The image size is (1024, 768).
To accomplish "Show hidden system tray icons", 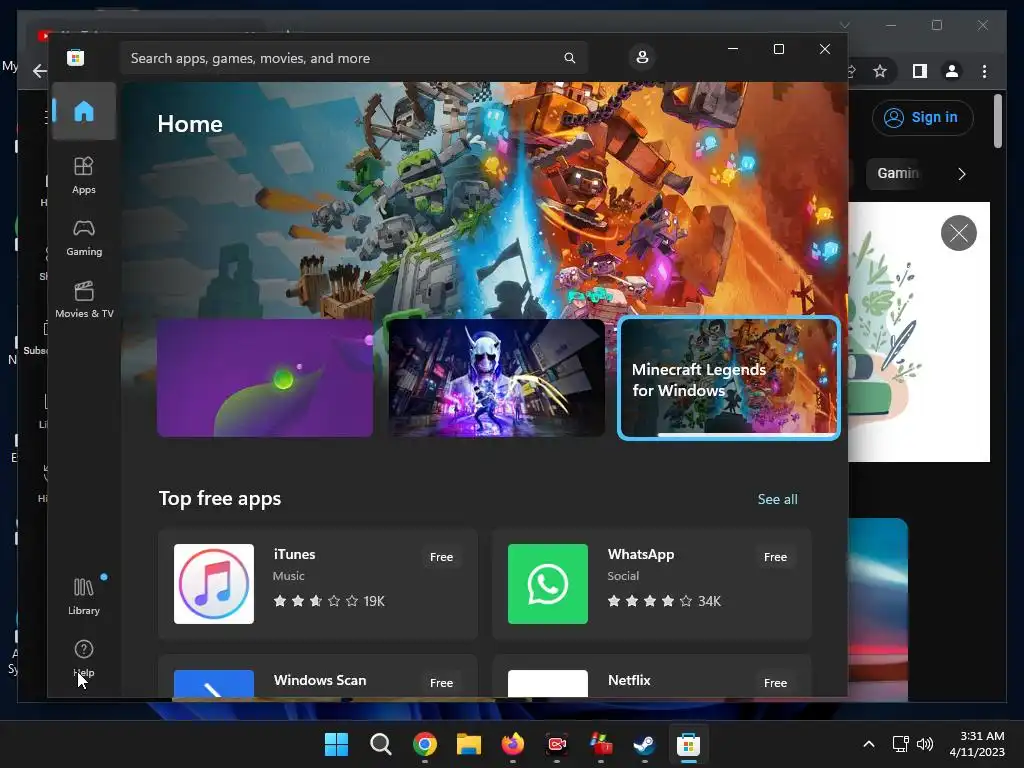I will [x=869, y=744].
